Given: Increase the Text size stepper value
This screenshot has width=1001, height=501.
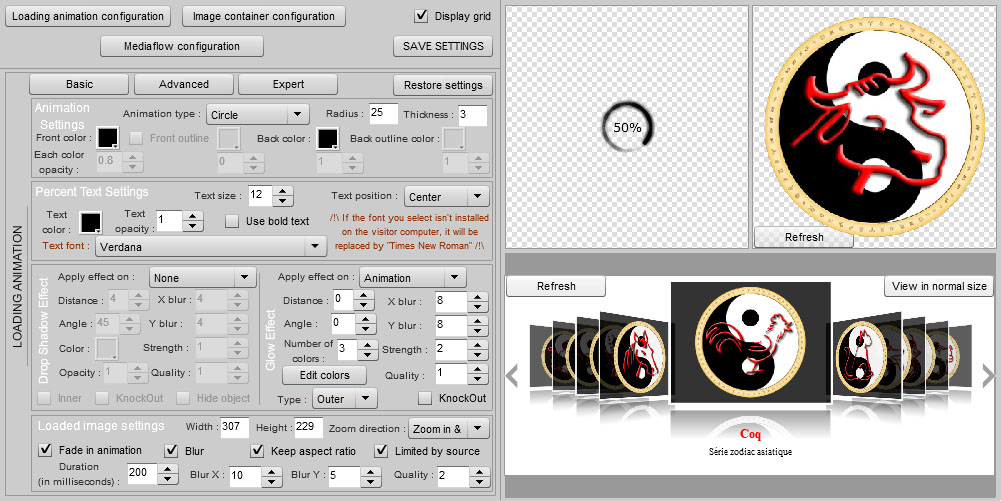Looking at the screenshot, I should (x=282, y=191).
